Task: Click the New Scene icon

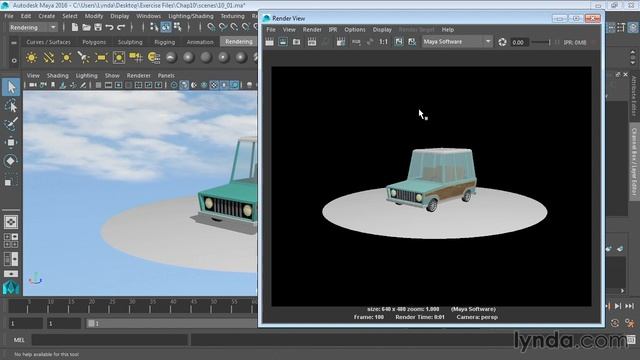Action: point(75,27)
